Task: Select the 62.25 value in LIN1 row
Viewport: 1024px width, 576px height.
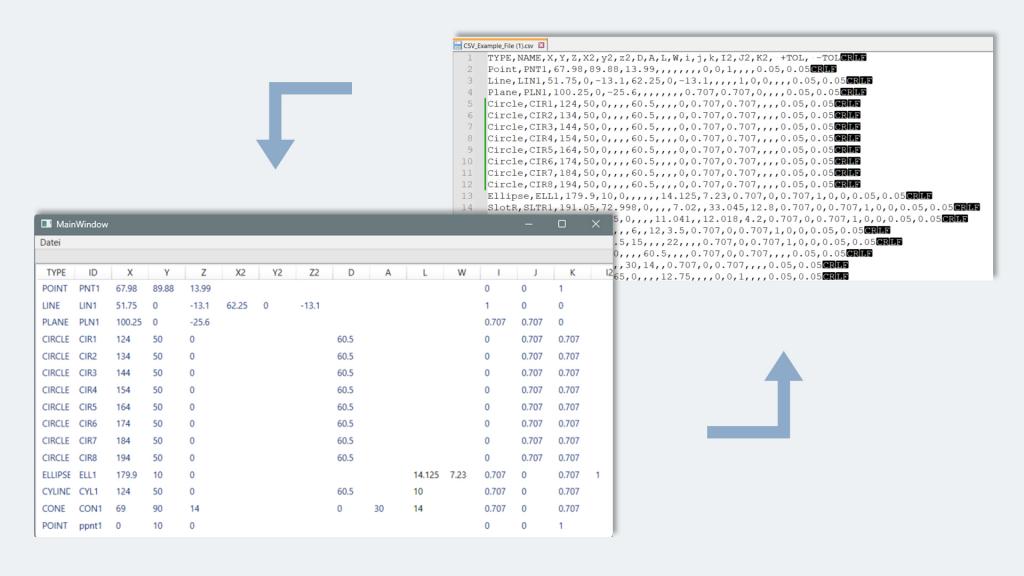Action: pos(237,305)
